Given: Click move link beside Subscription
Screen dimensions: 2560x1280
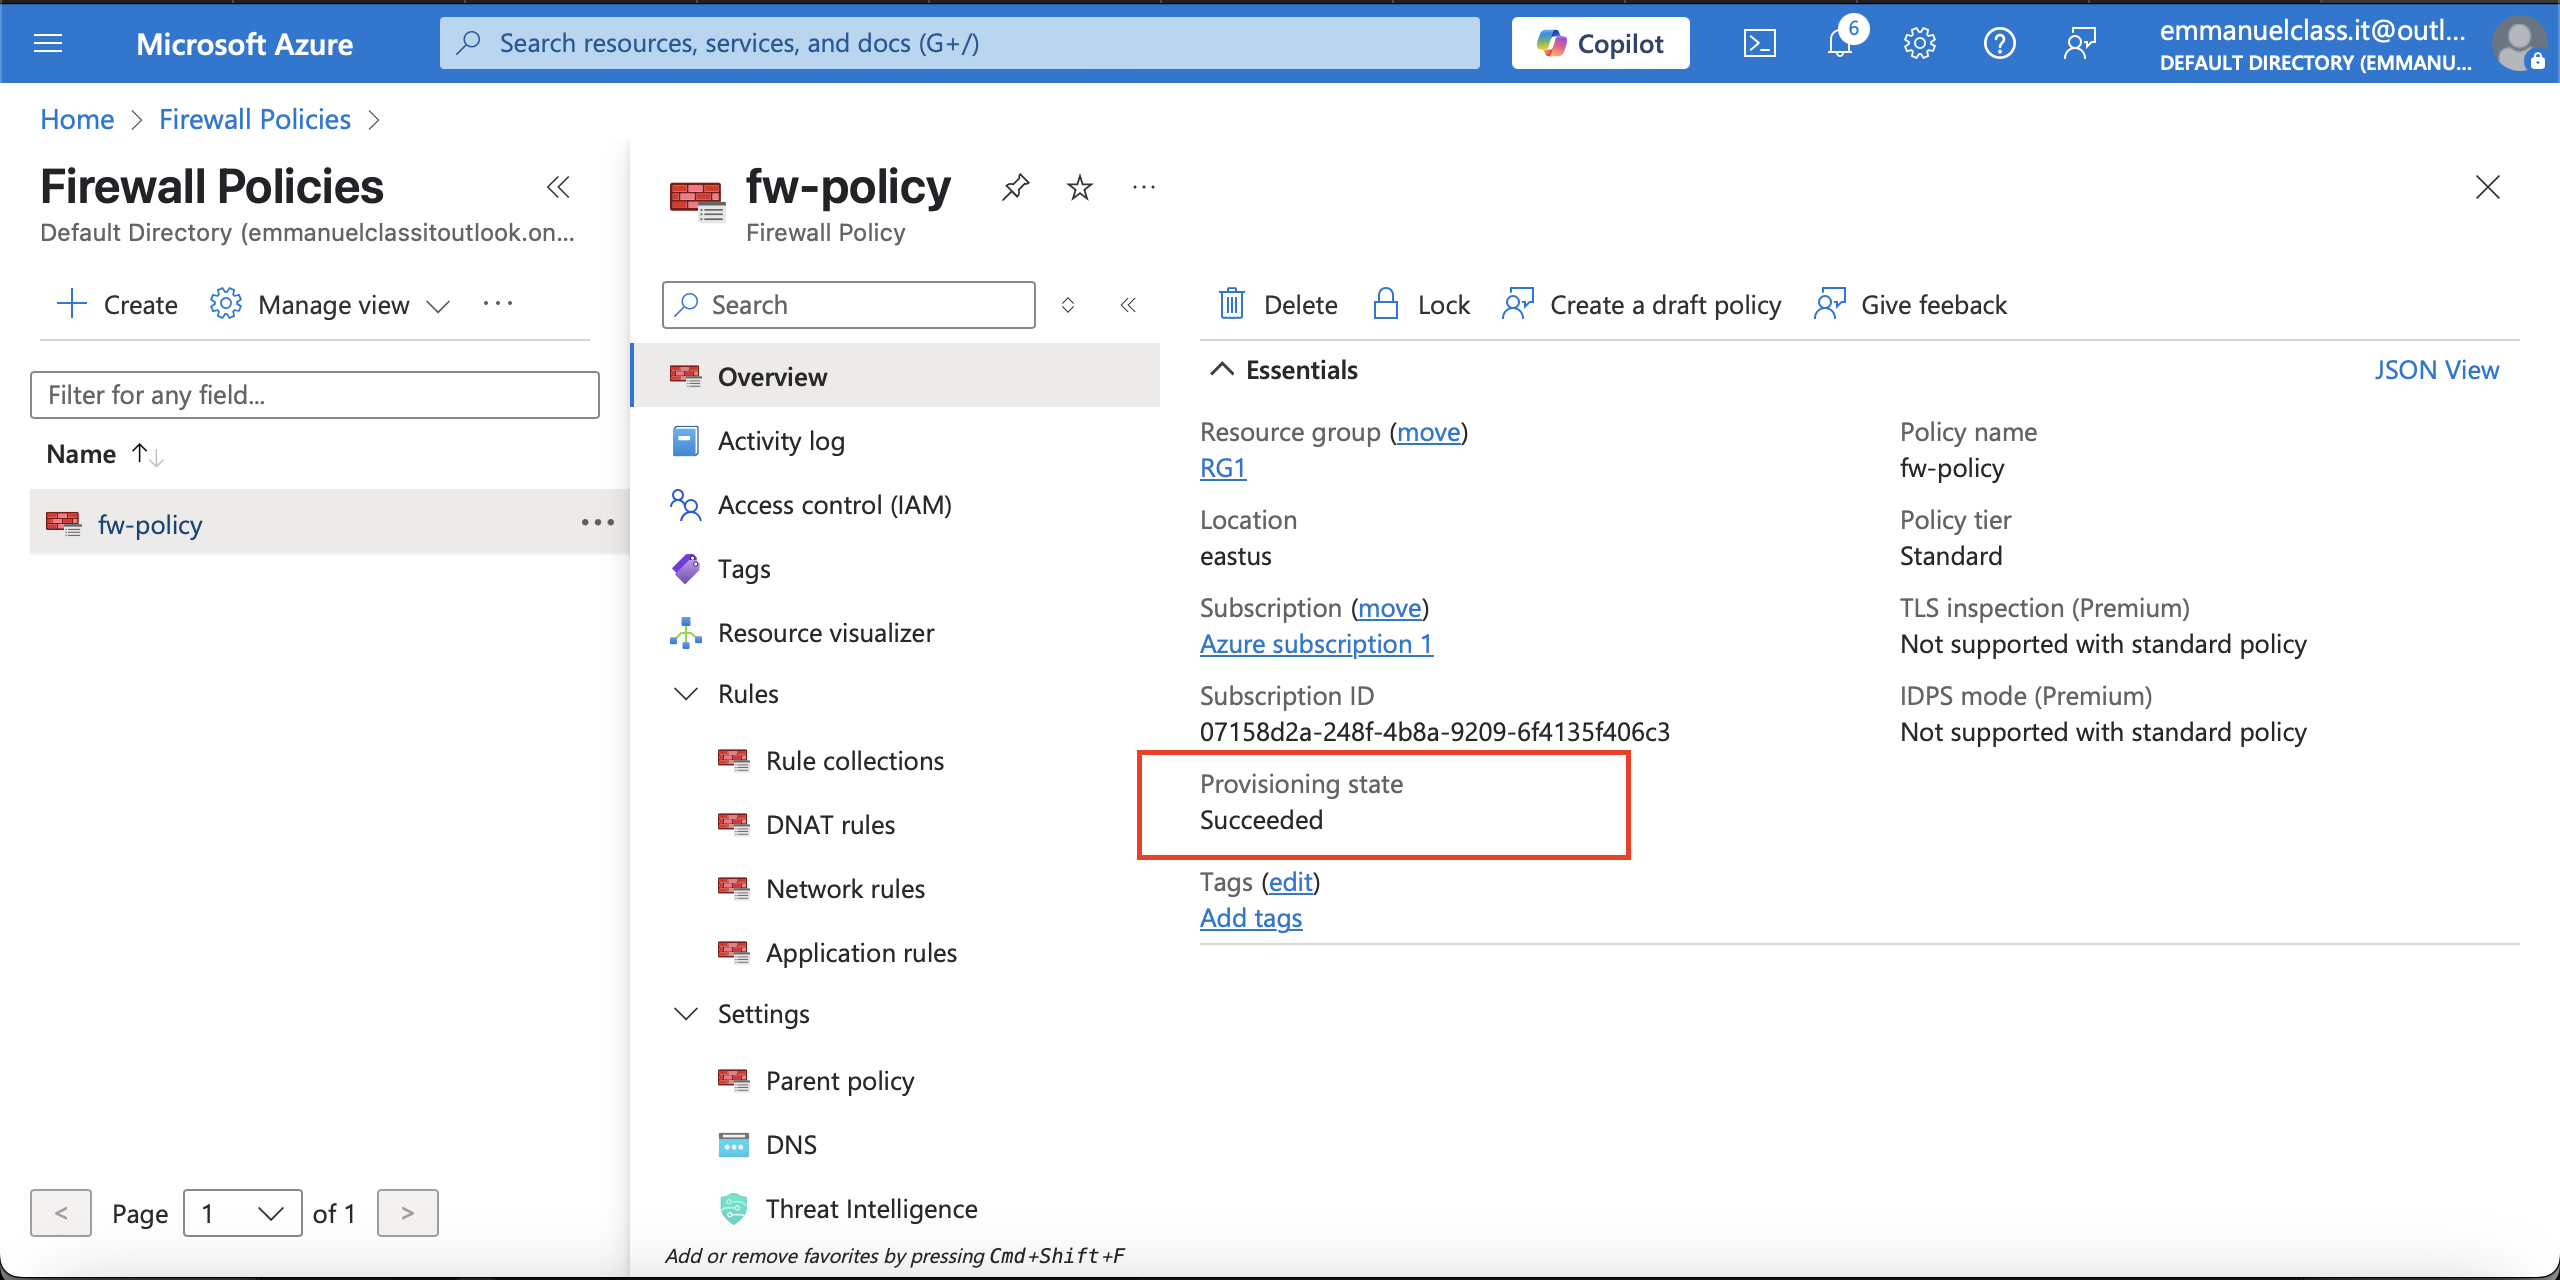Looking at the screenshot, I should click(x=1389, y=608).
